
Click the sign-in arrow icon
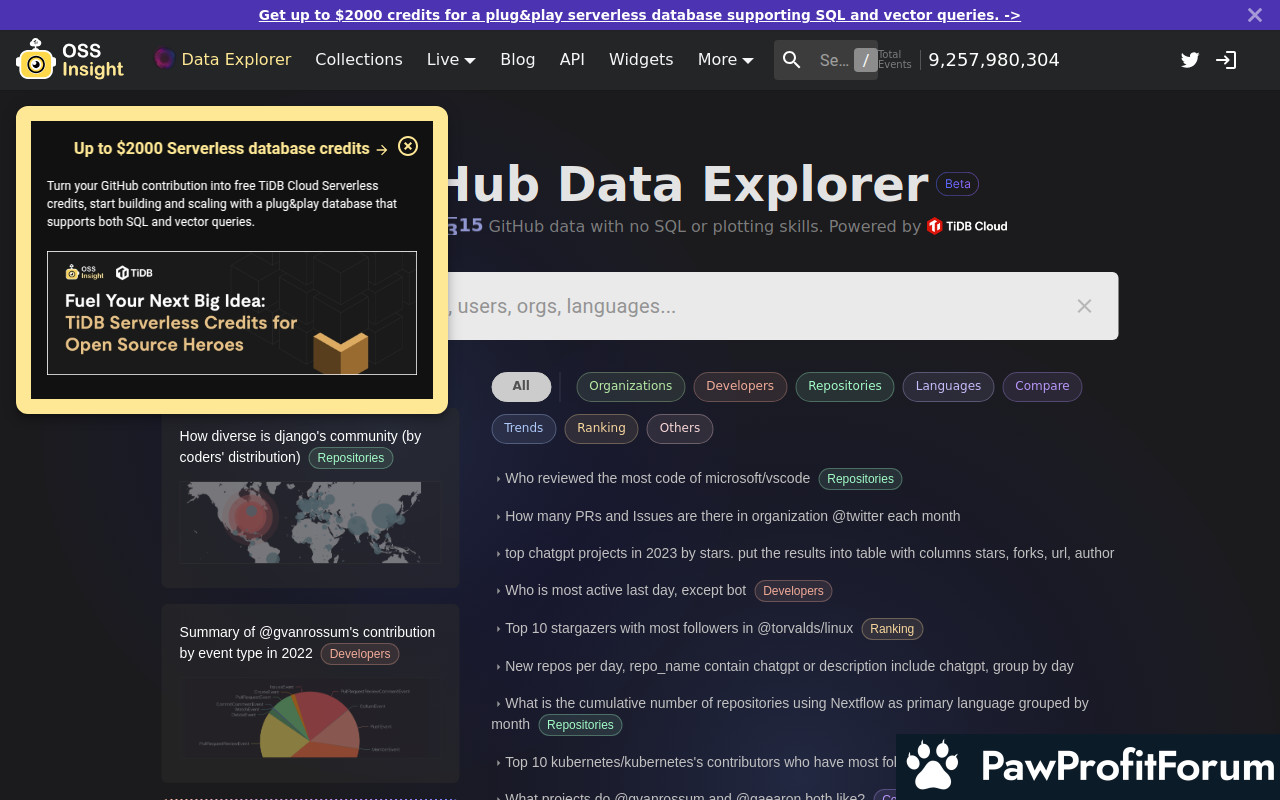(1226, 60)
